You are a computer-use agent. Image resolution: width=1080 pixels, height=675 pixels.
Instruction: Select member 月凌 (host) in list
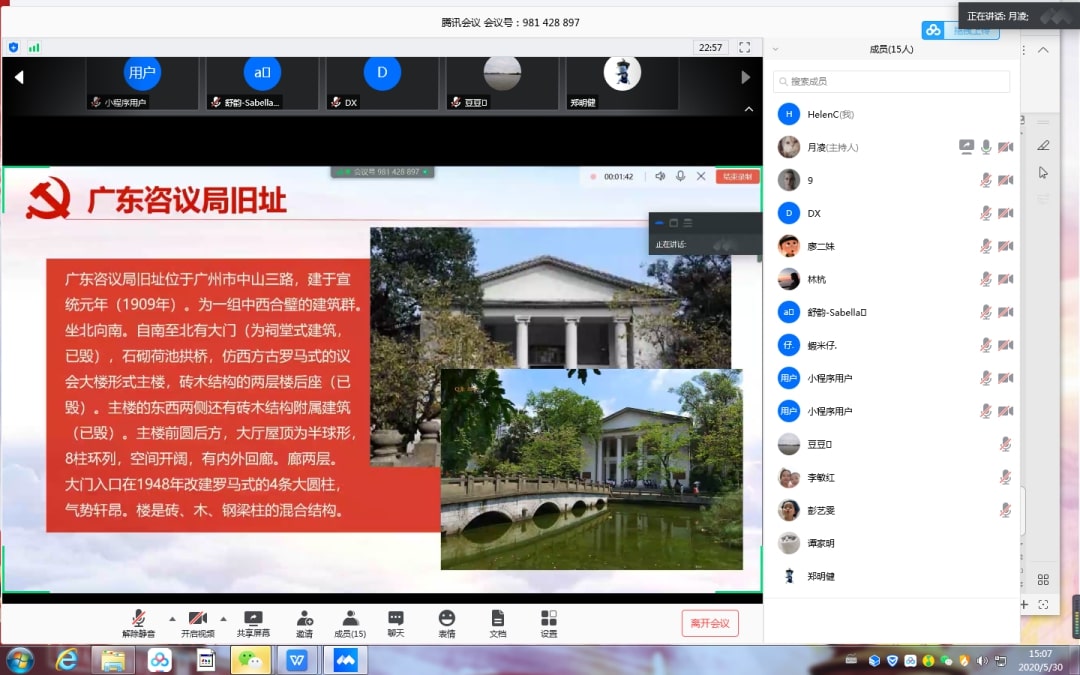point(832,148)
